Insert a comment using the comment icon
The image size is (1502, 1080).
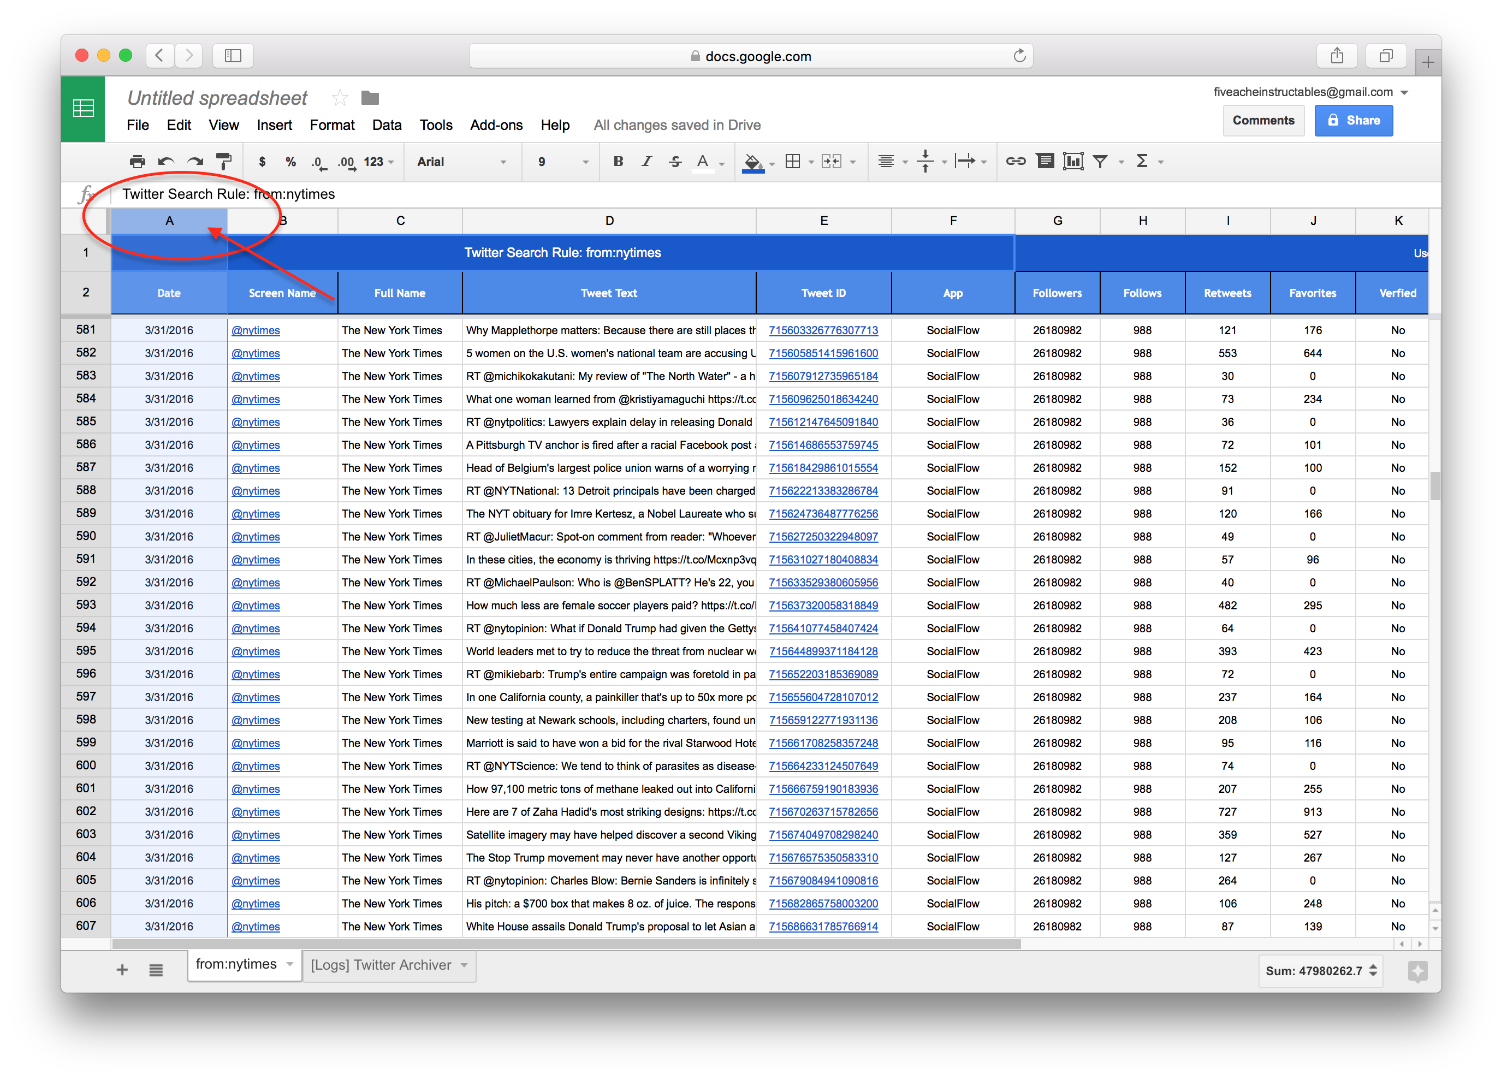[1045, 161]
